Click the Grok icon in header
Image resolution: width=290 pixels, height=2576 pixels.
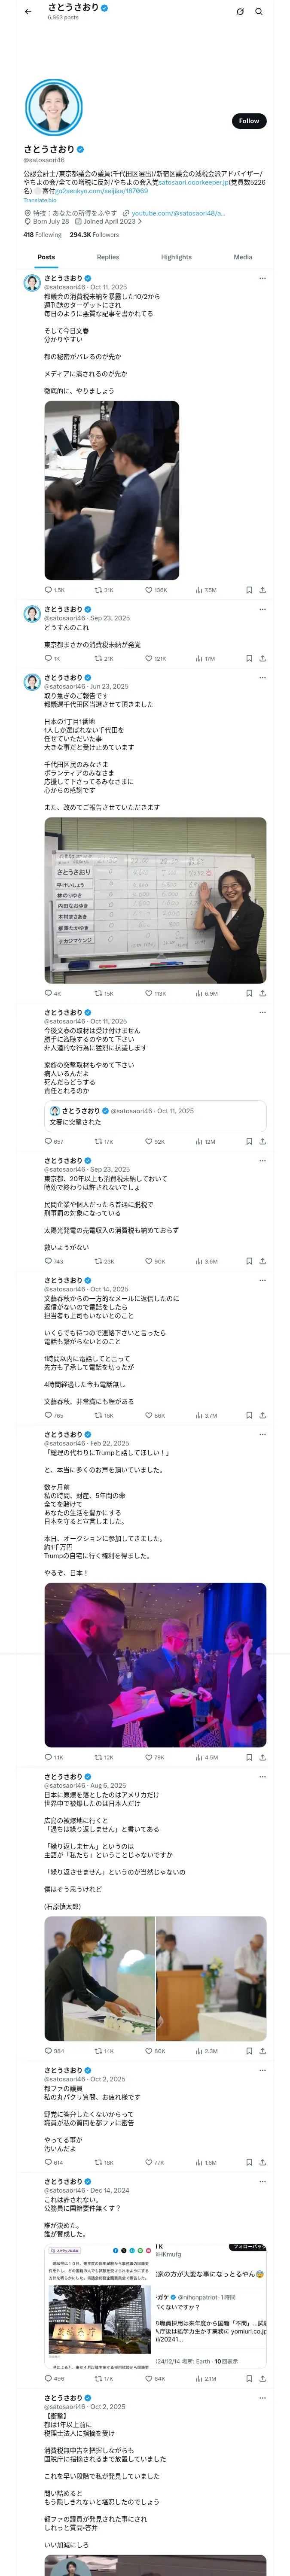coord(240,12)
